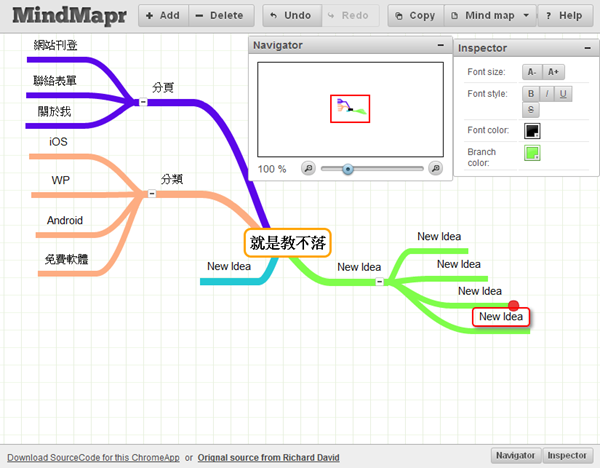Increase font size with A+ button
Screen dimensions: 600x468
(x=553, y=72)
